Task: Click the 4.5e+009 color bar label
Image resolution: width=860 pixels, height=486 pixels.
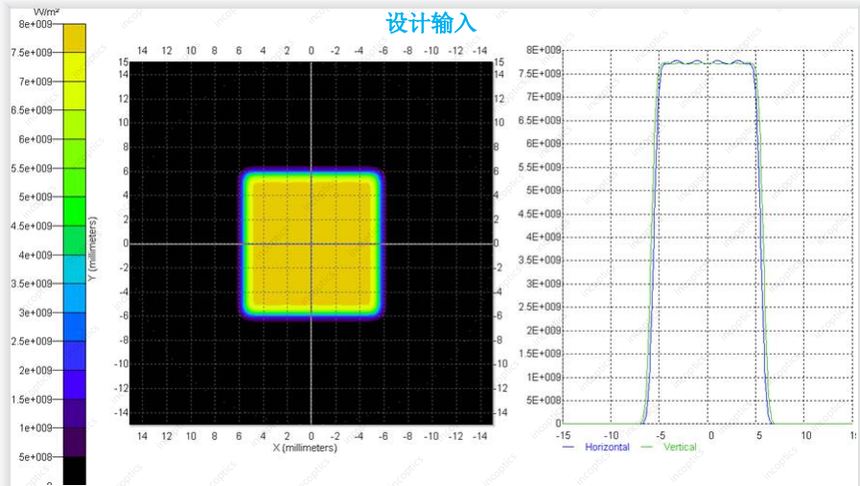Action: click(32, 226)
